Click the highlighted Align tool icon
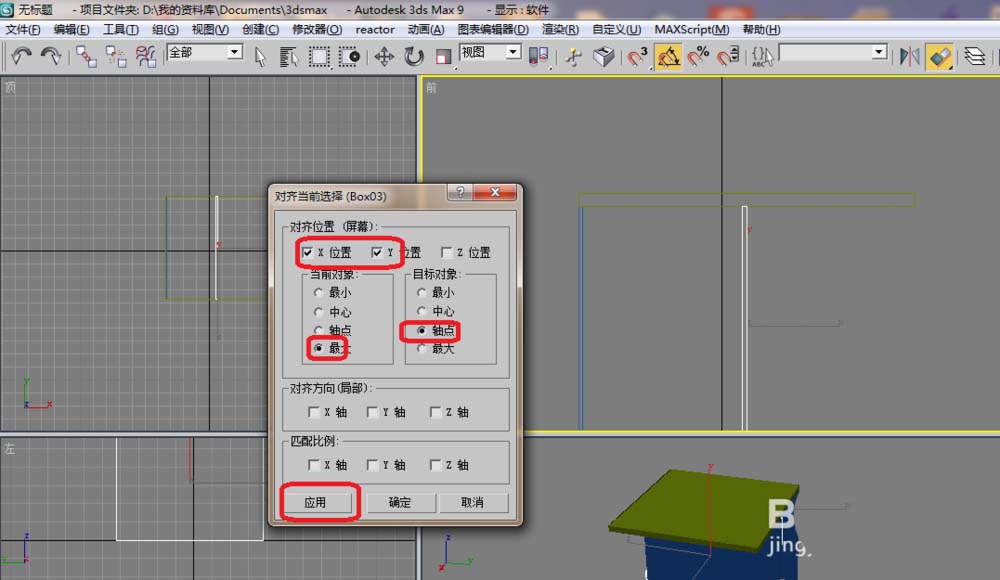 [x=940, y=56]
